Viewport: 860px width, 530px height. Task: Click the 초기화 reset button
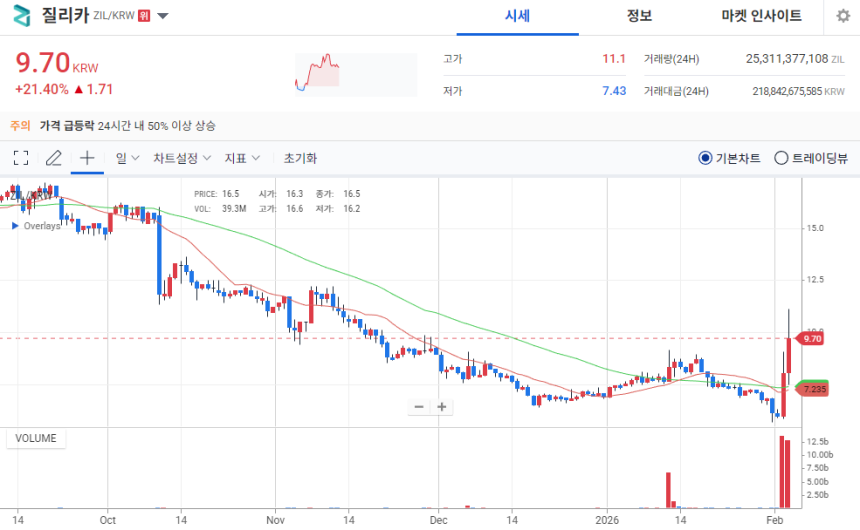pyautogui.click(x=300, y=158)
